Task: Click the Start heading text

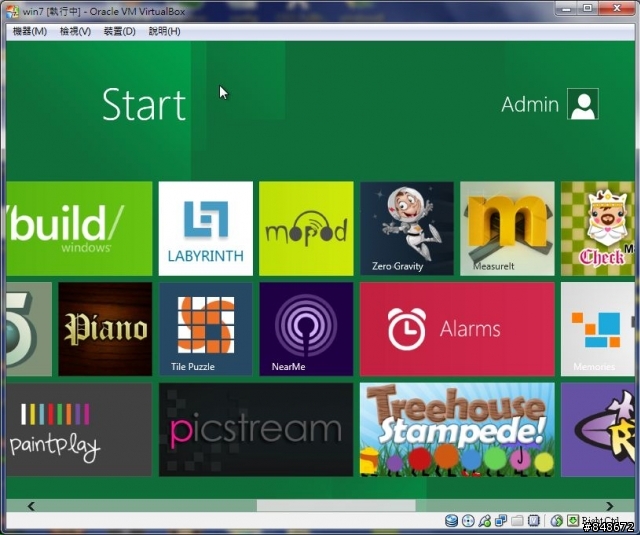Action: click(x=144, y=105)
